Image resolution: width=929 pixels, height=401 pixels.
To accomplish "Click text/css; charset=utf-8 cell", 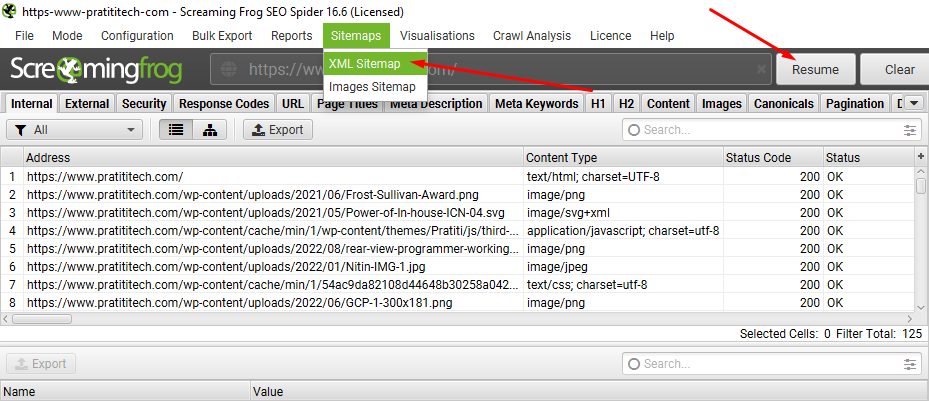I will [x=623, y=285].
